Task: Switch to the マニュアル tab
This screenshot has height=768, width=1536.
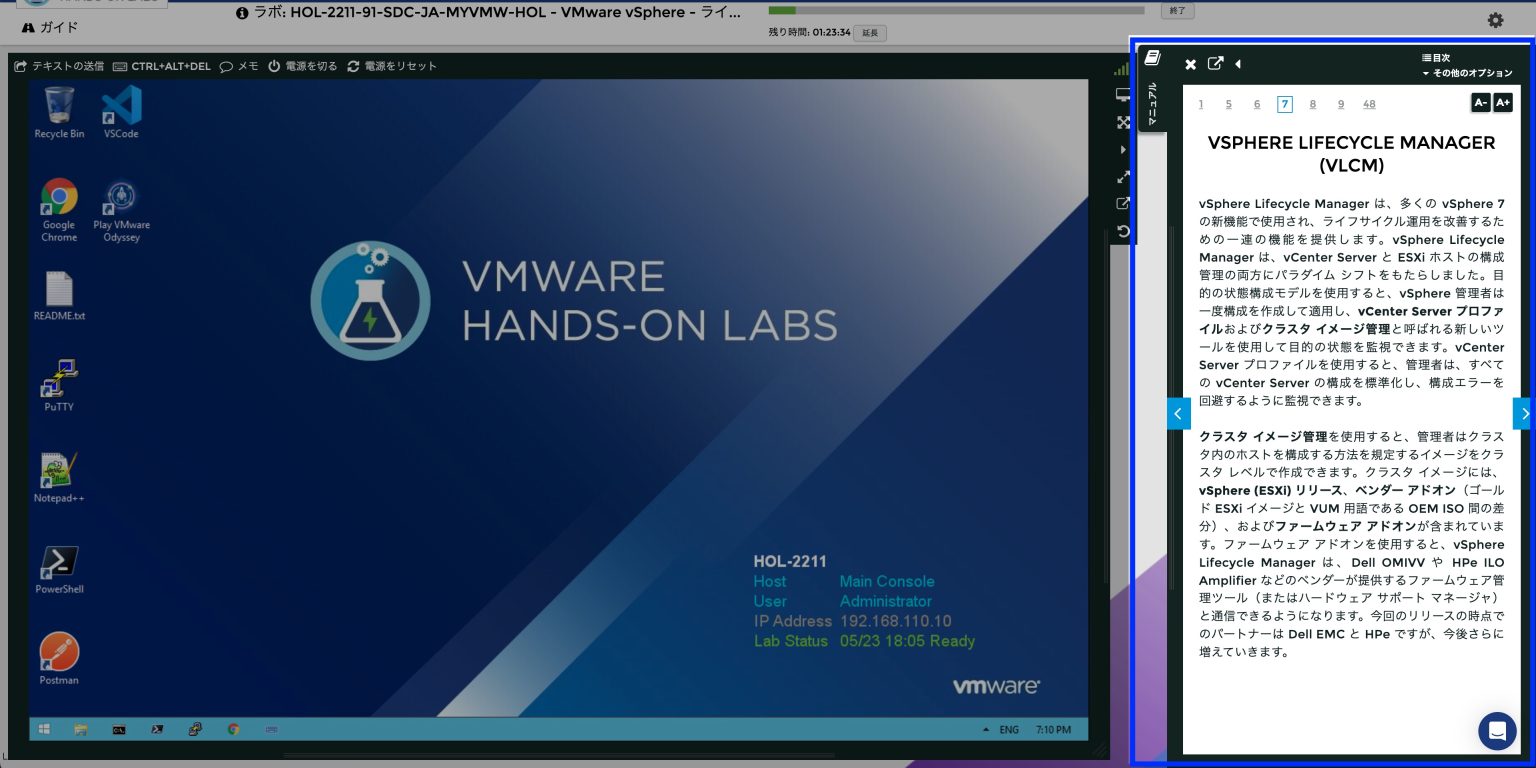Action: (x=1152, y=100)
